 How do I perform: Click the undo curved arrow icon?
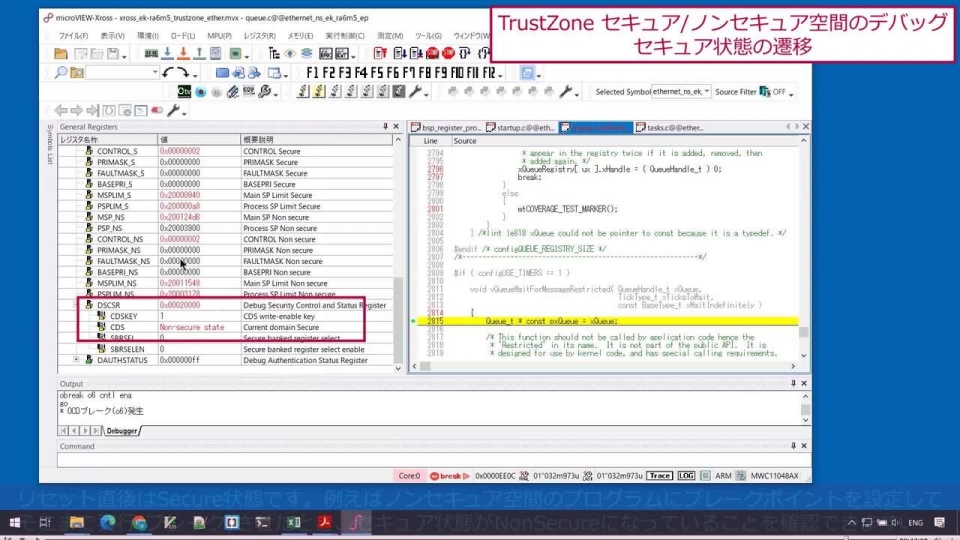point(168,73)
